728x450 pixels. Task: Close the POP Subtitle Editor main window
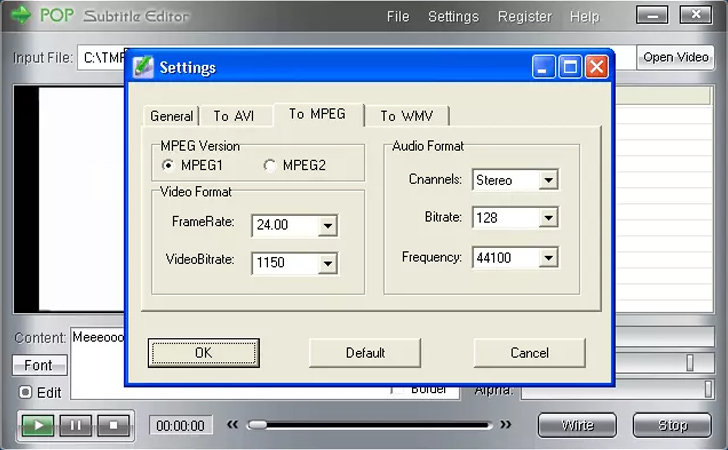[x=696, y=15]
